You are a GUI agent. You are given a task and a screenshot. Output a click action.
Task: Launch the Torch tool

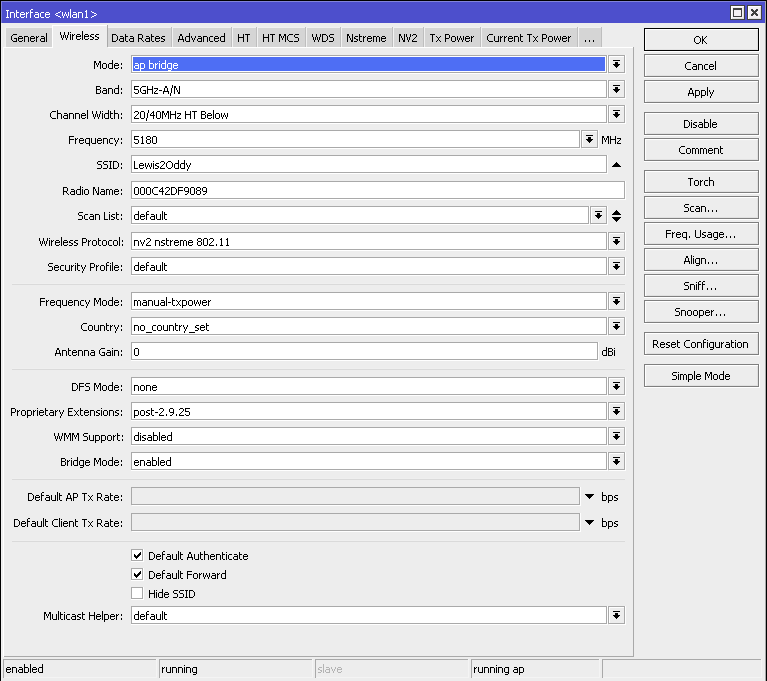[701, 182]
